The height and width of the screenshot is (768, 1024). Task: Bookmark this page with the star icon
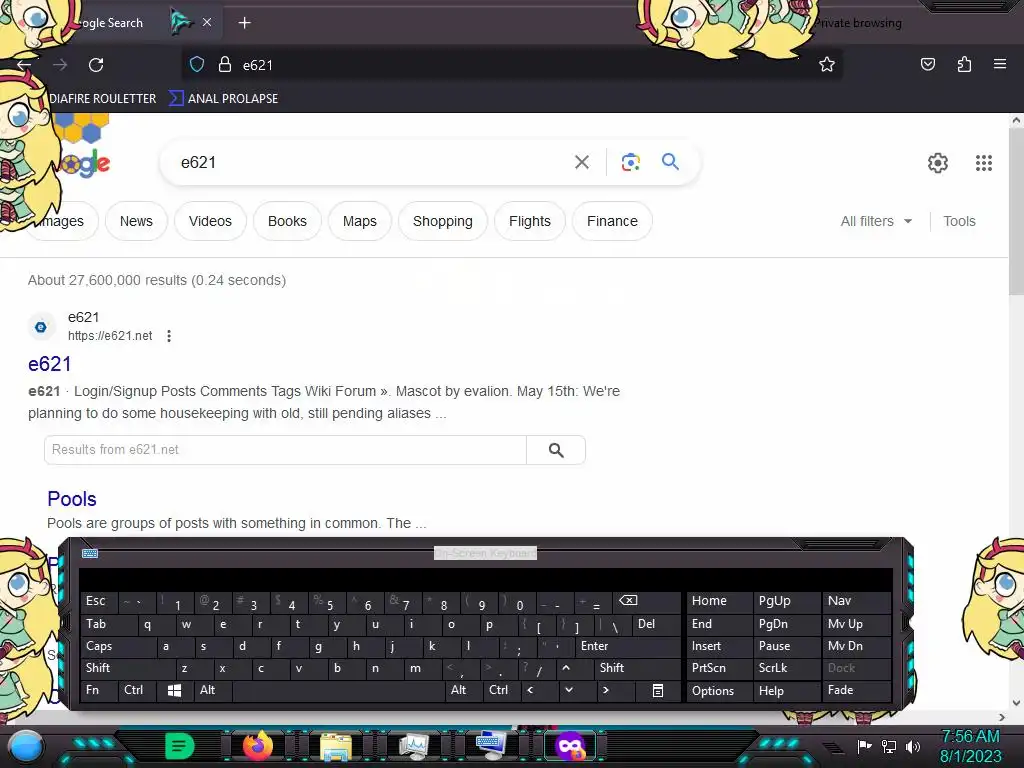click(x=827, y=64)
